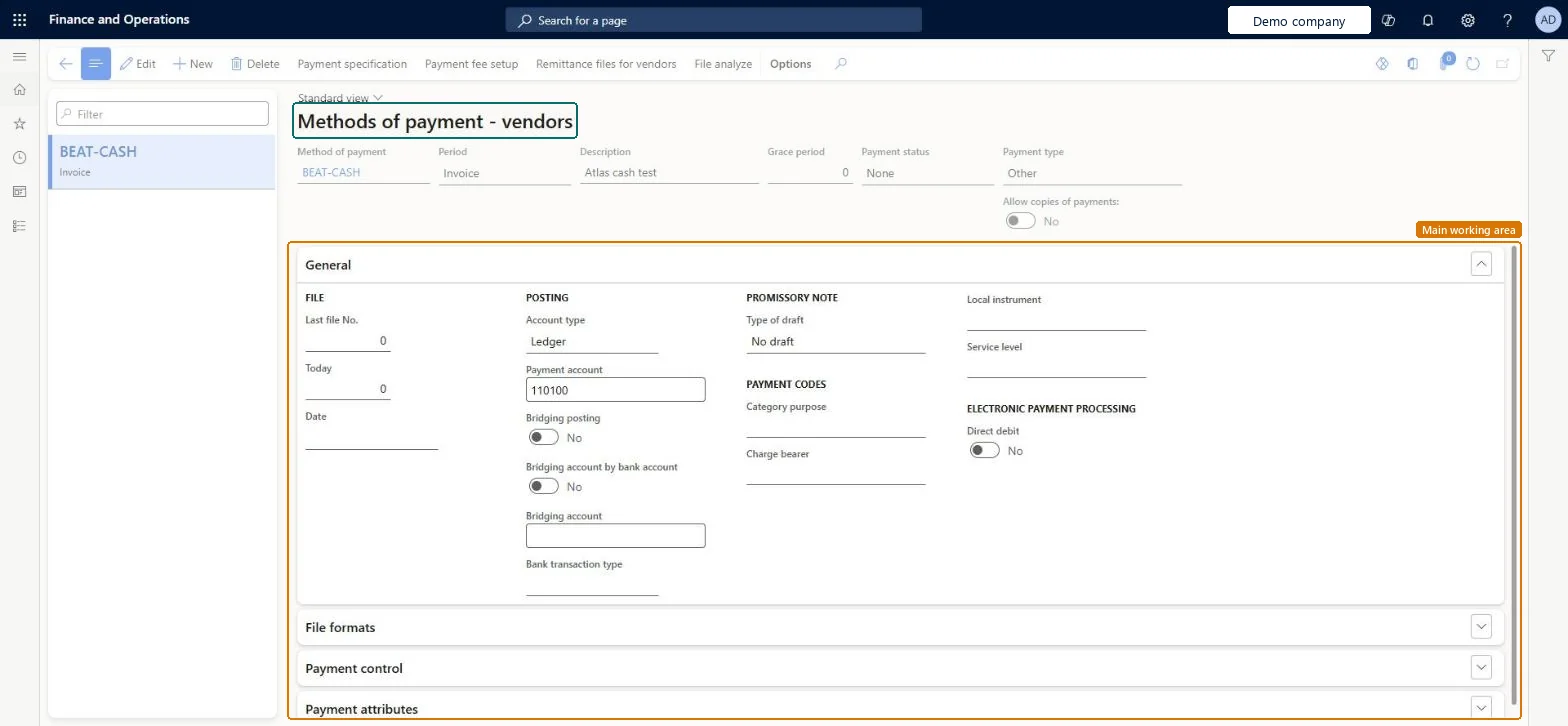Create a New payment method
1568x726 pixels.
coord(193,64)
